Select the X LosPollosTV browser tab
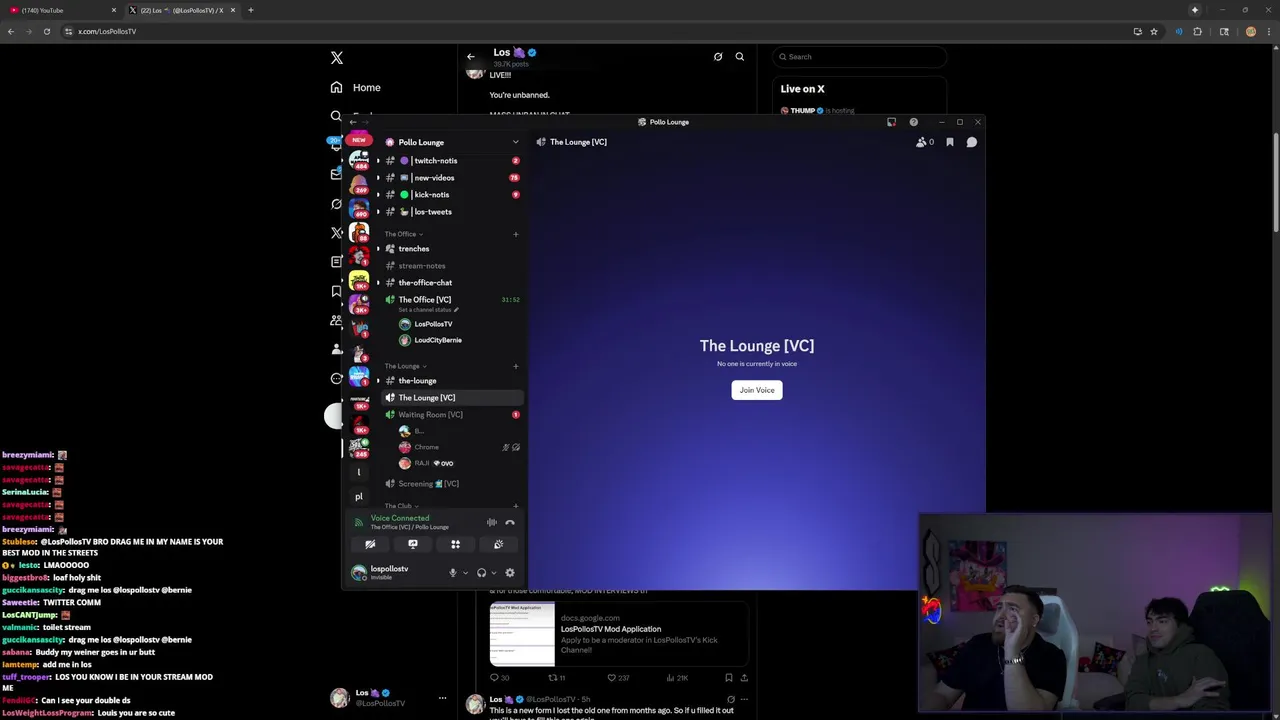Viewport: 1280px width, 720px height. click(x=182, y=10)
